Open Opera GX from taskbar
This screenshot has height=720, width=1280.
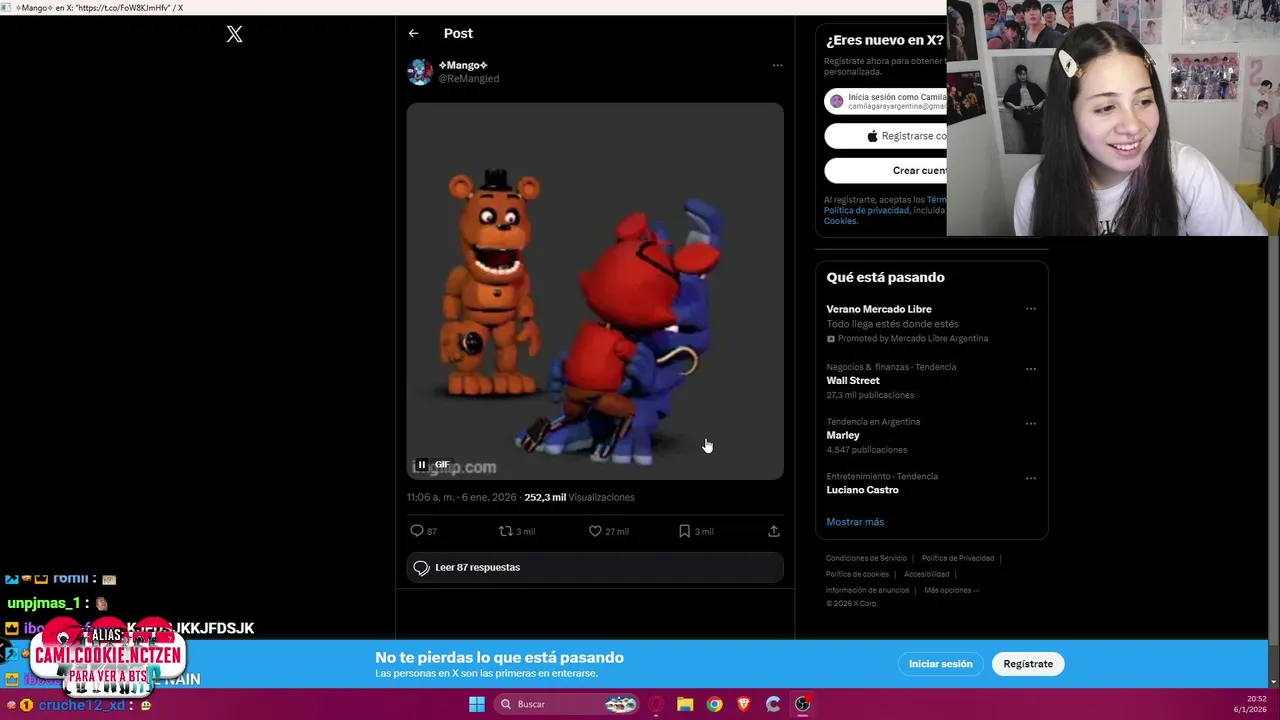click(x=656, y=704)
